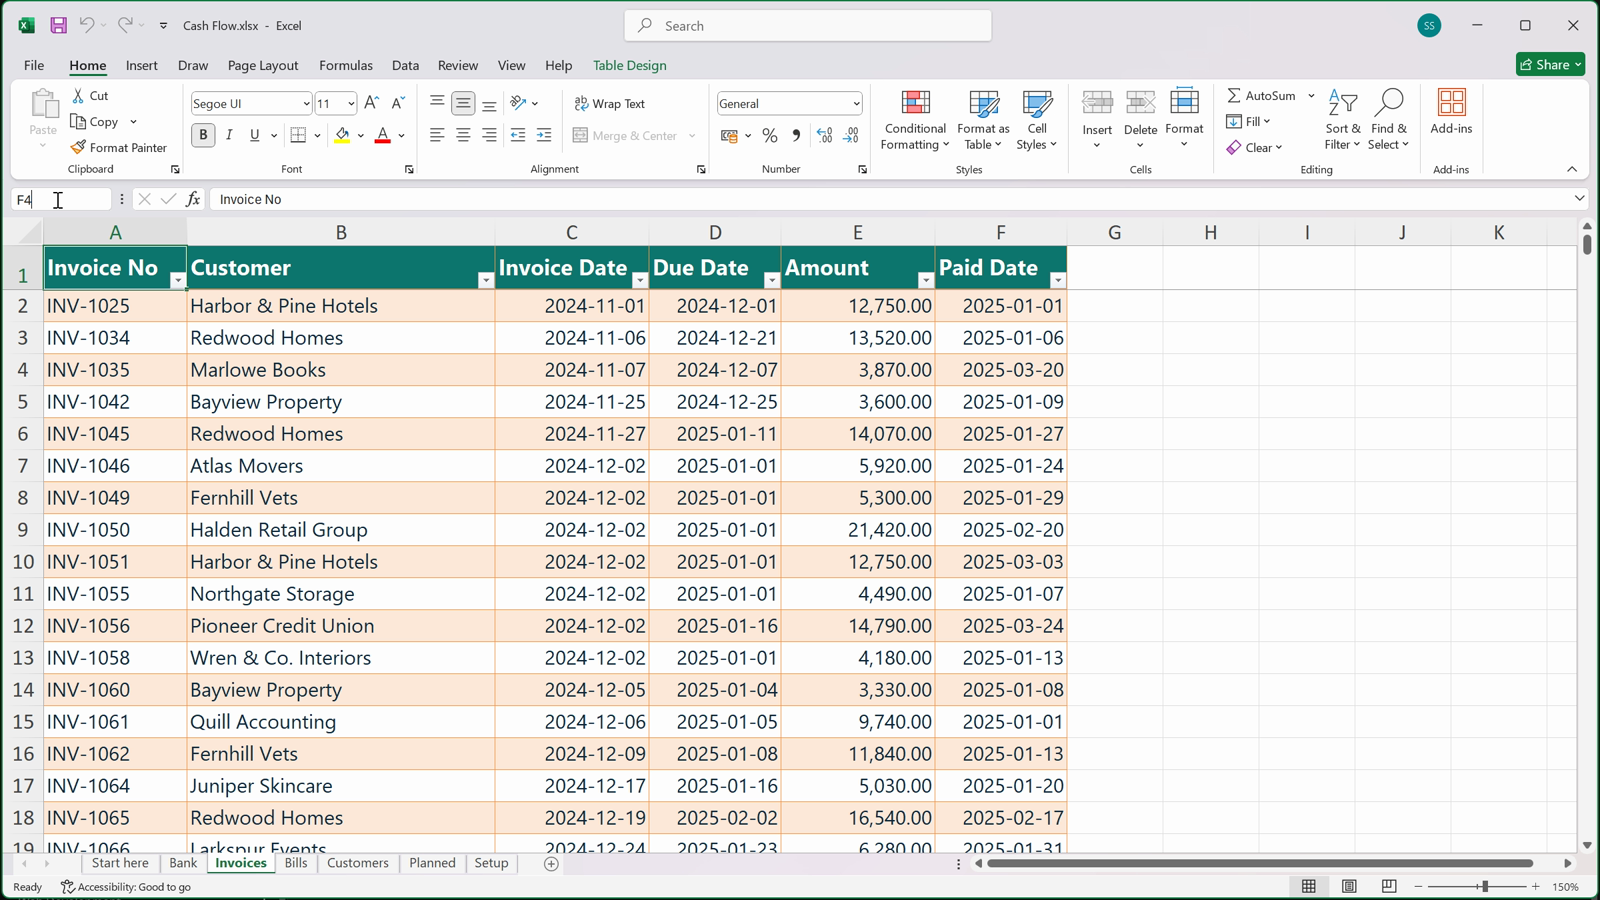
Task: Toggle Middle Align
Action: point(463,103)
